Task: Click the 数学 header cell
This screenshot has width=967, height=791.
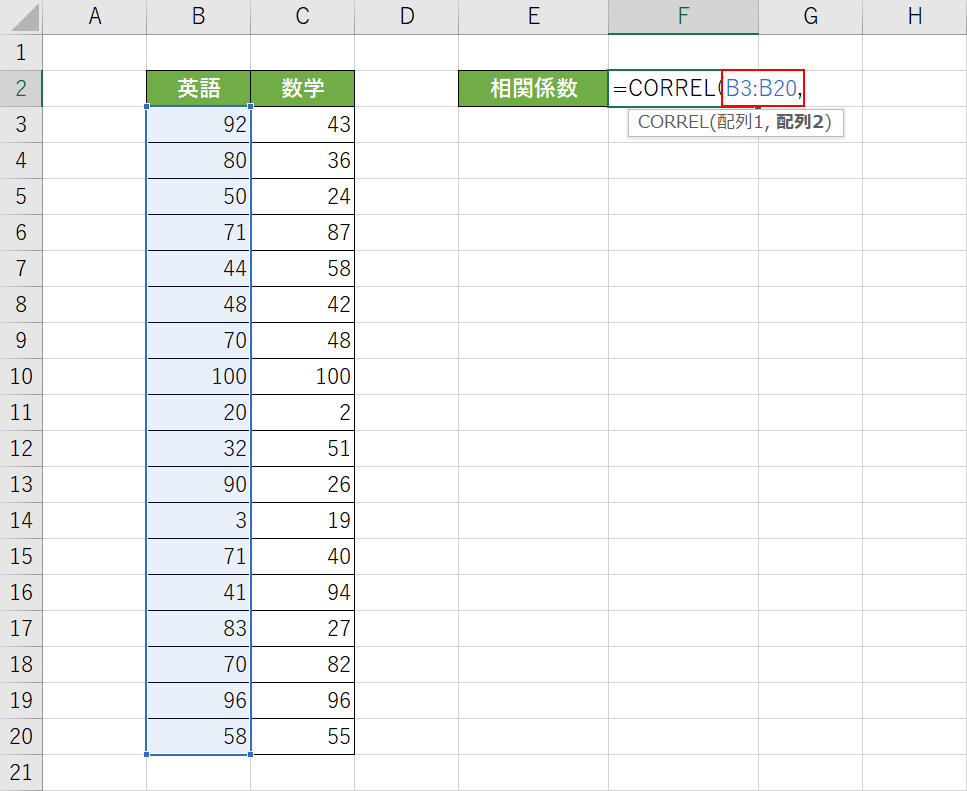Action: coord(302,88)
